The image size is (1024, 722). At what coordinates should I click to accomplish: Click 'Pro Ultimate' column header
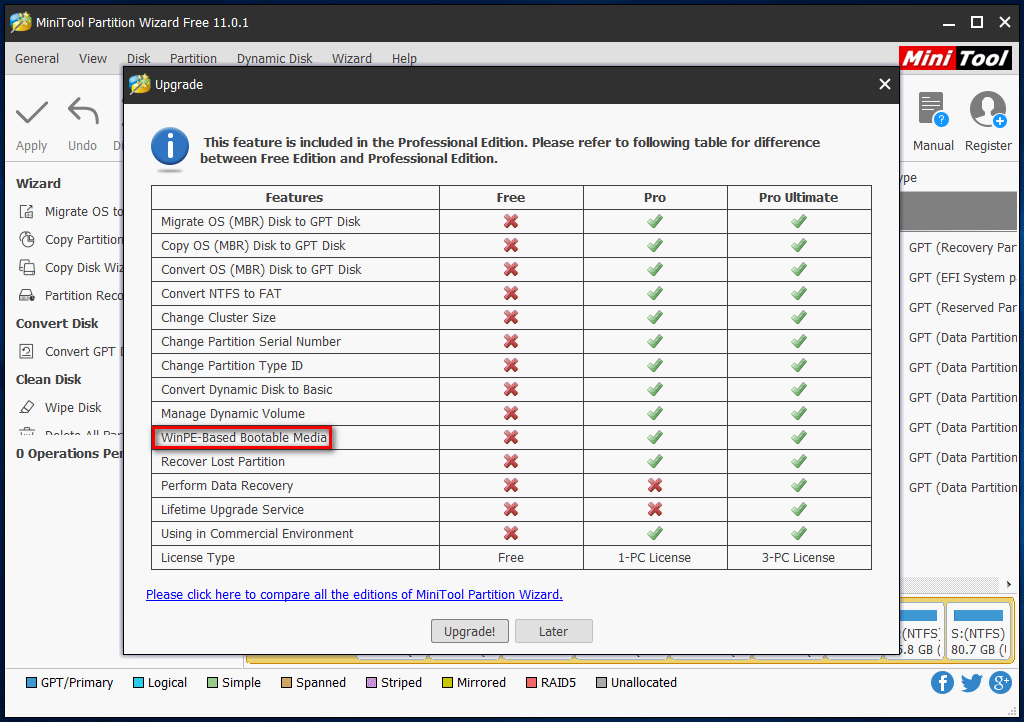(x=798, y=198)
